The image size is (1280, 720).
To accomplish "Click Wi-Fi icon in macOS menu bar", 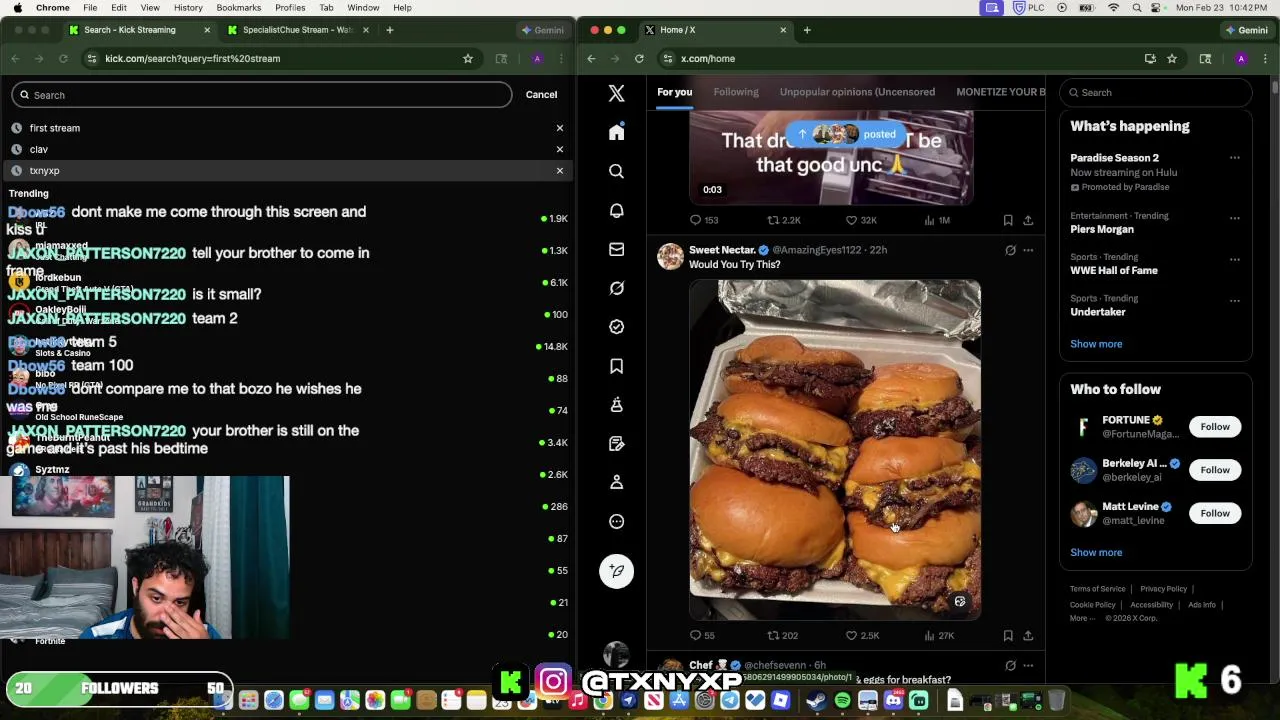I will 1113,7.
